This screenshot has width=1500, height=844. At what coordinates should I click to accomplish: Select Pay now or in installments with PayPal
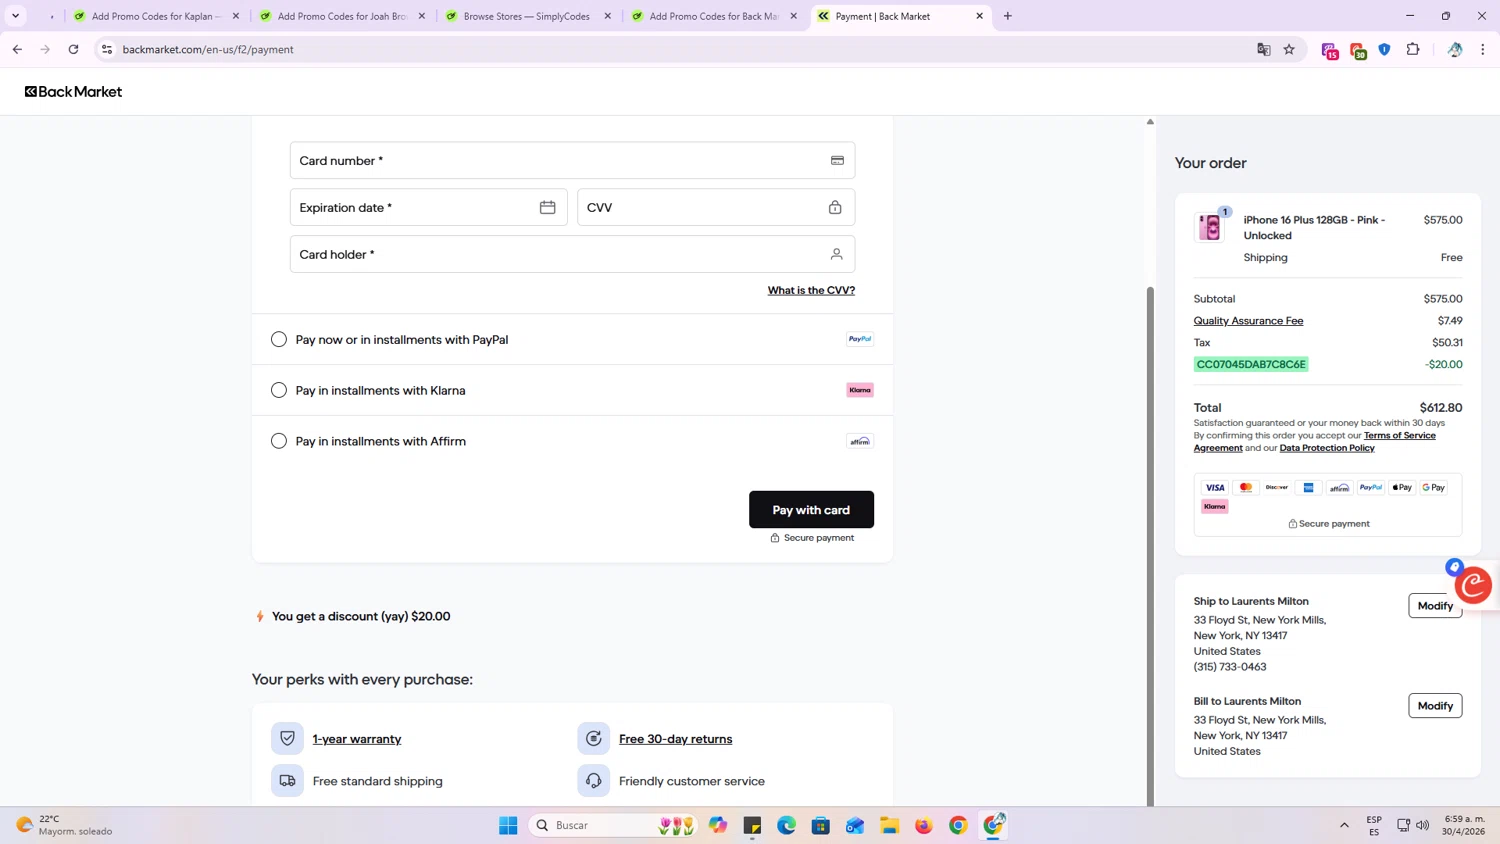[x=279, y=340]
